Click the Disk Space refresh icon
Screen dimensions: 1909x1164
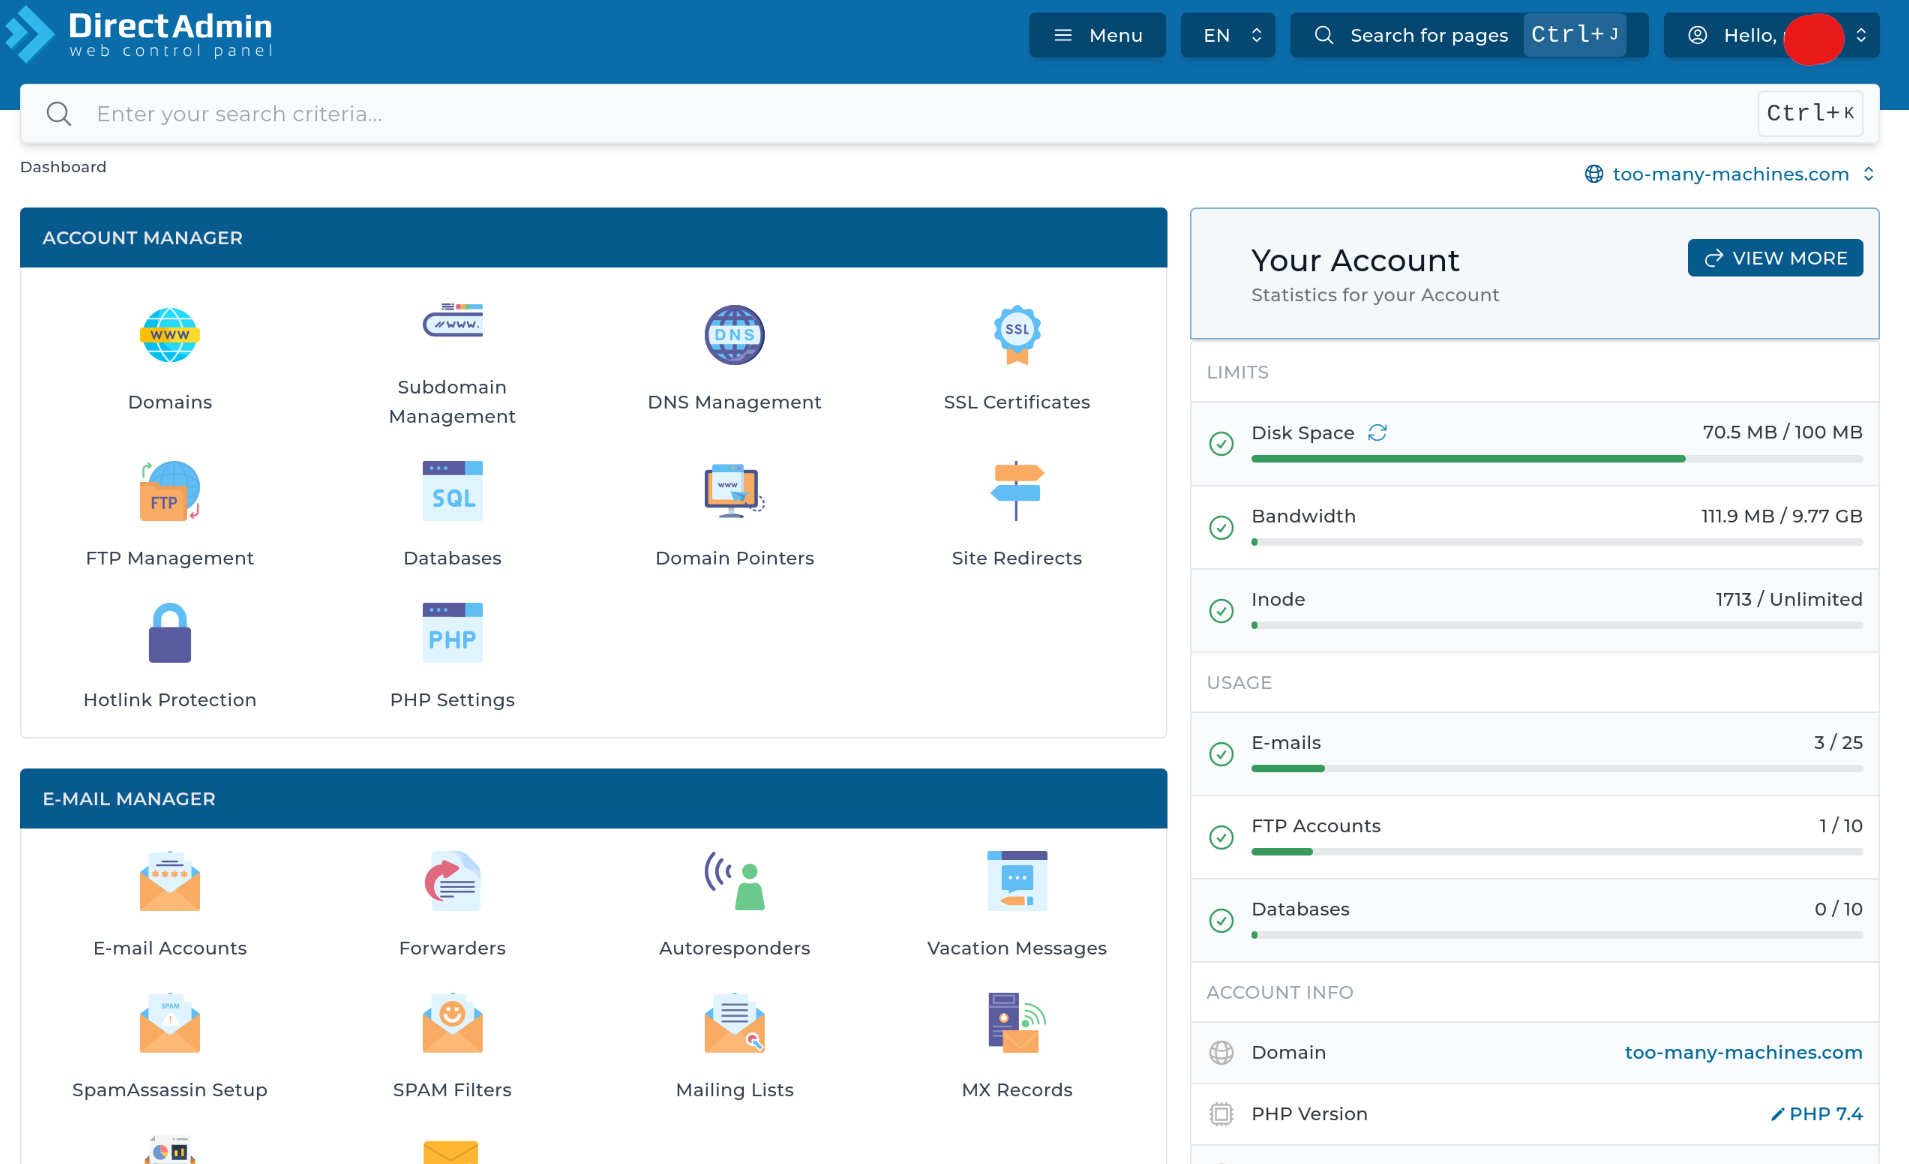tap(1377, 433)
